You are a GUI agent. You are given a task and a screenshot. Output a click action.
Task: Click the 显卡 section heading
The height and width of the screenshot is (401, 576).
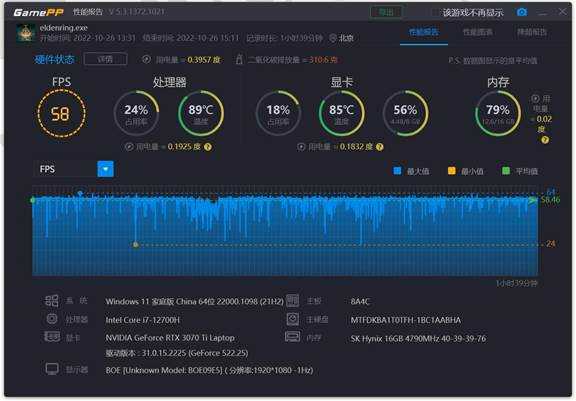[342, 82]
